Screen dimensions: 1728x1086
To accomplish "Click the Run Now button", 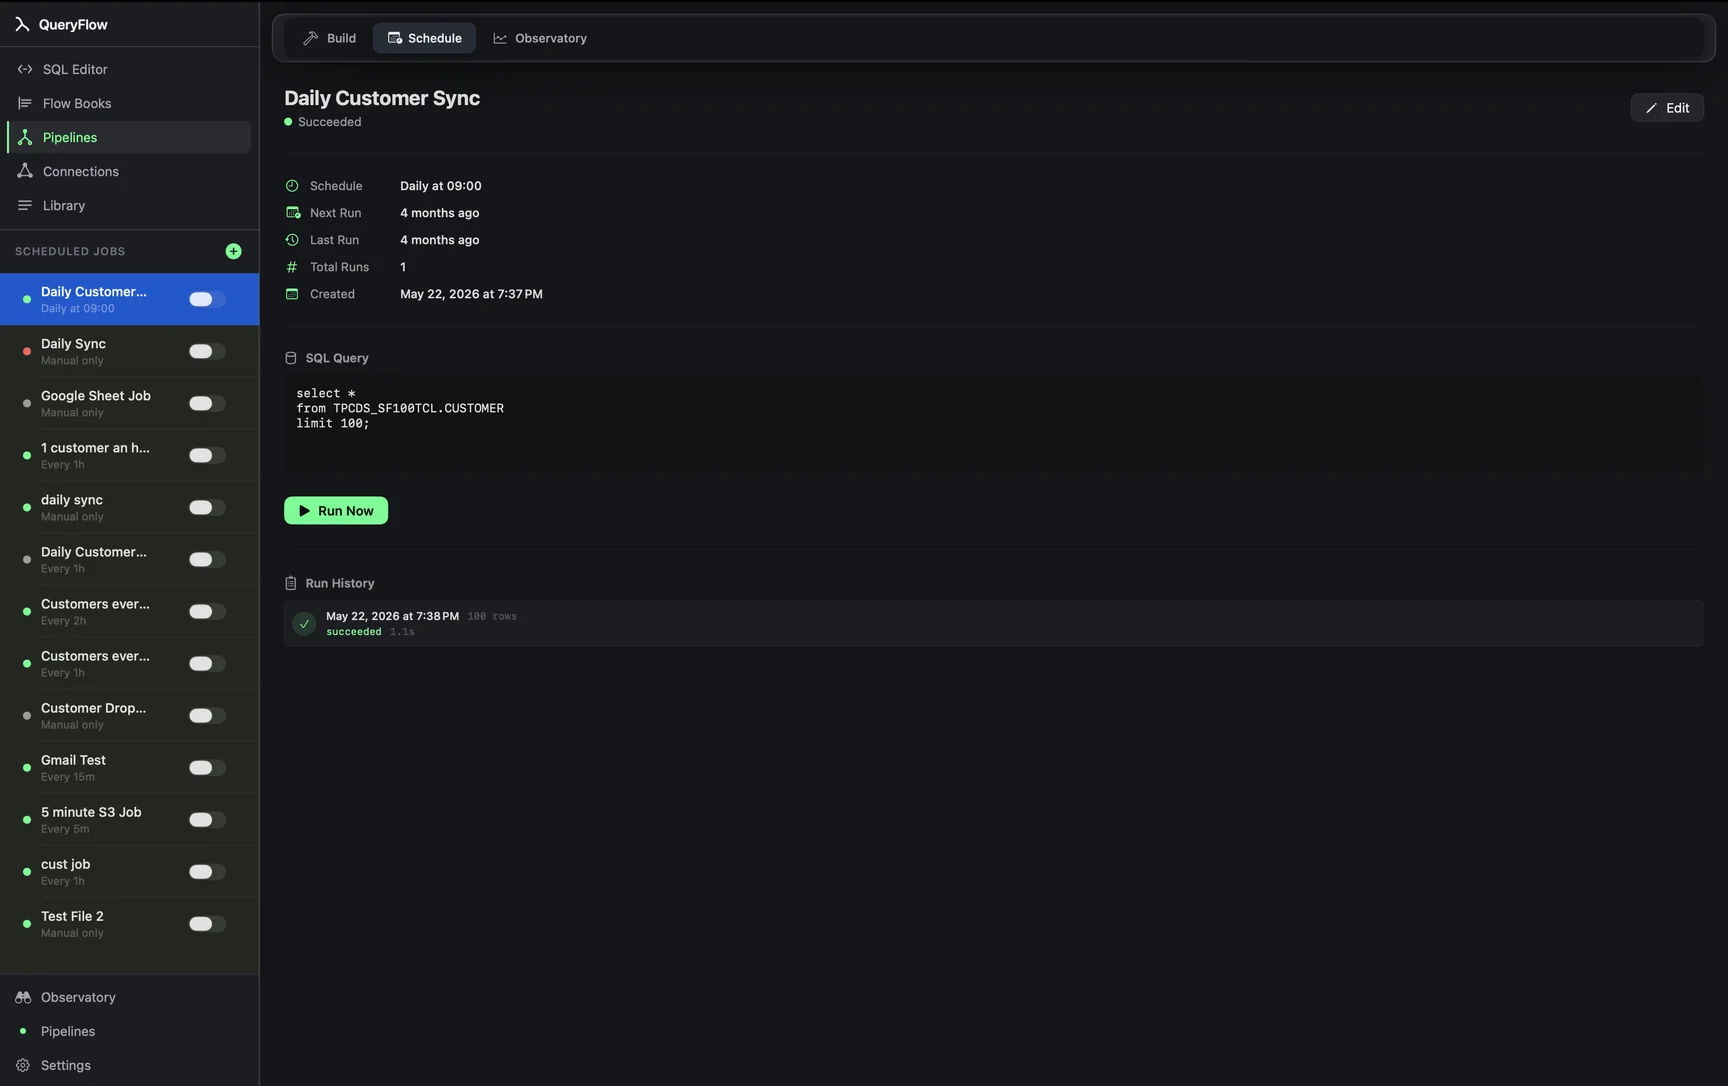I will tap(336, 511).
